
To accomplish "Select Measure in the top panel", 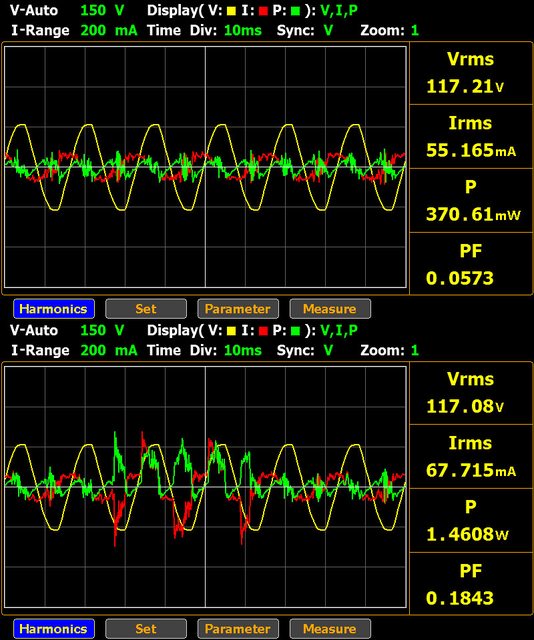I will coord(330,309).
